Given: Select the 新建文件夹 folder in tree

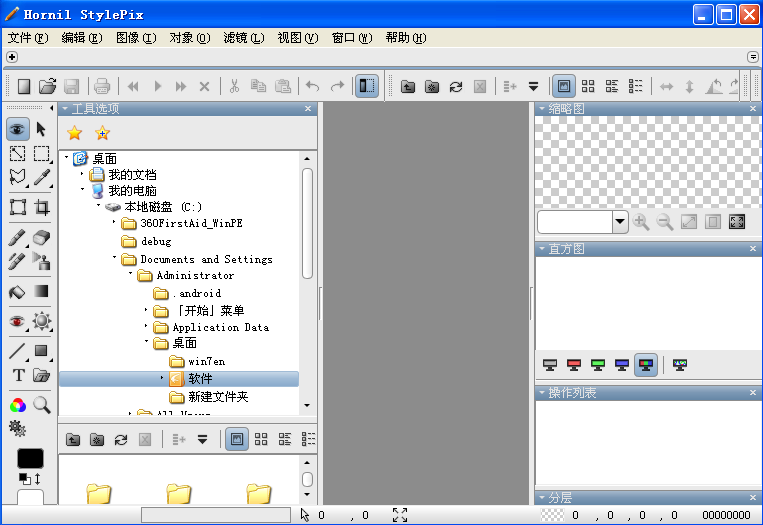Looking at the screenshot, I should (217, 397).
